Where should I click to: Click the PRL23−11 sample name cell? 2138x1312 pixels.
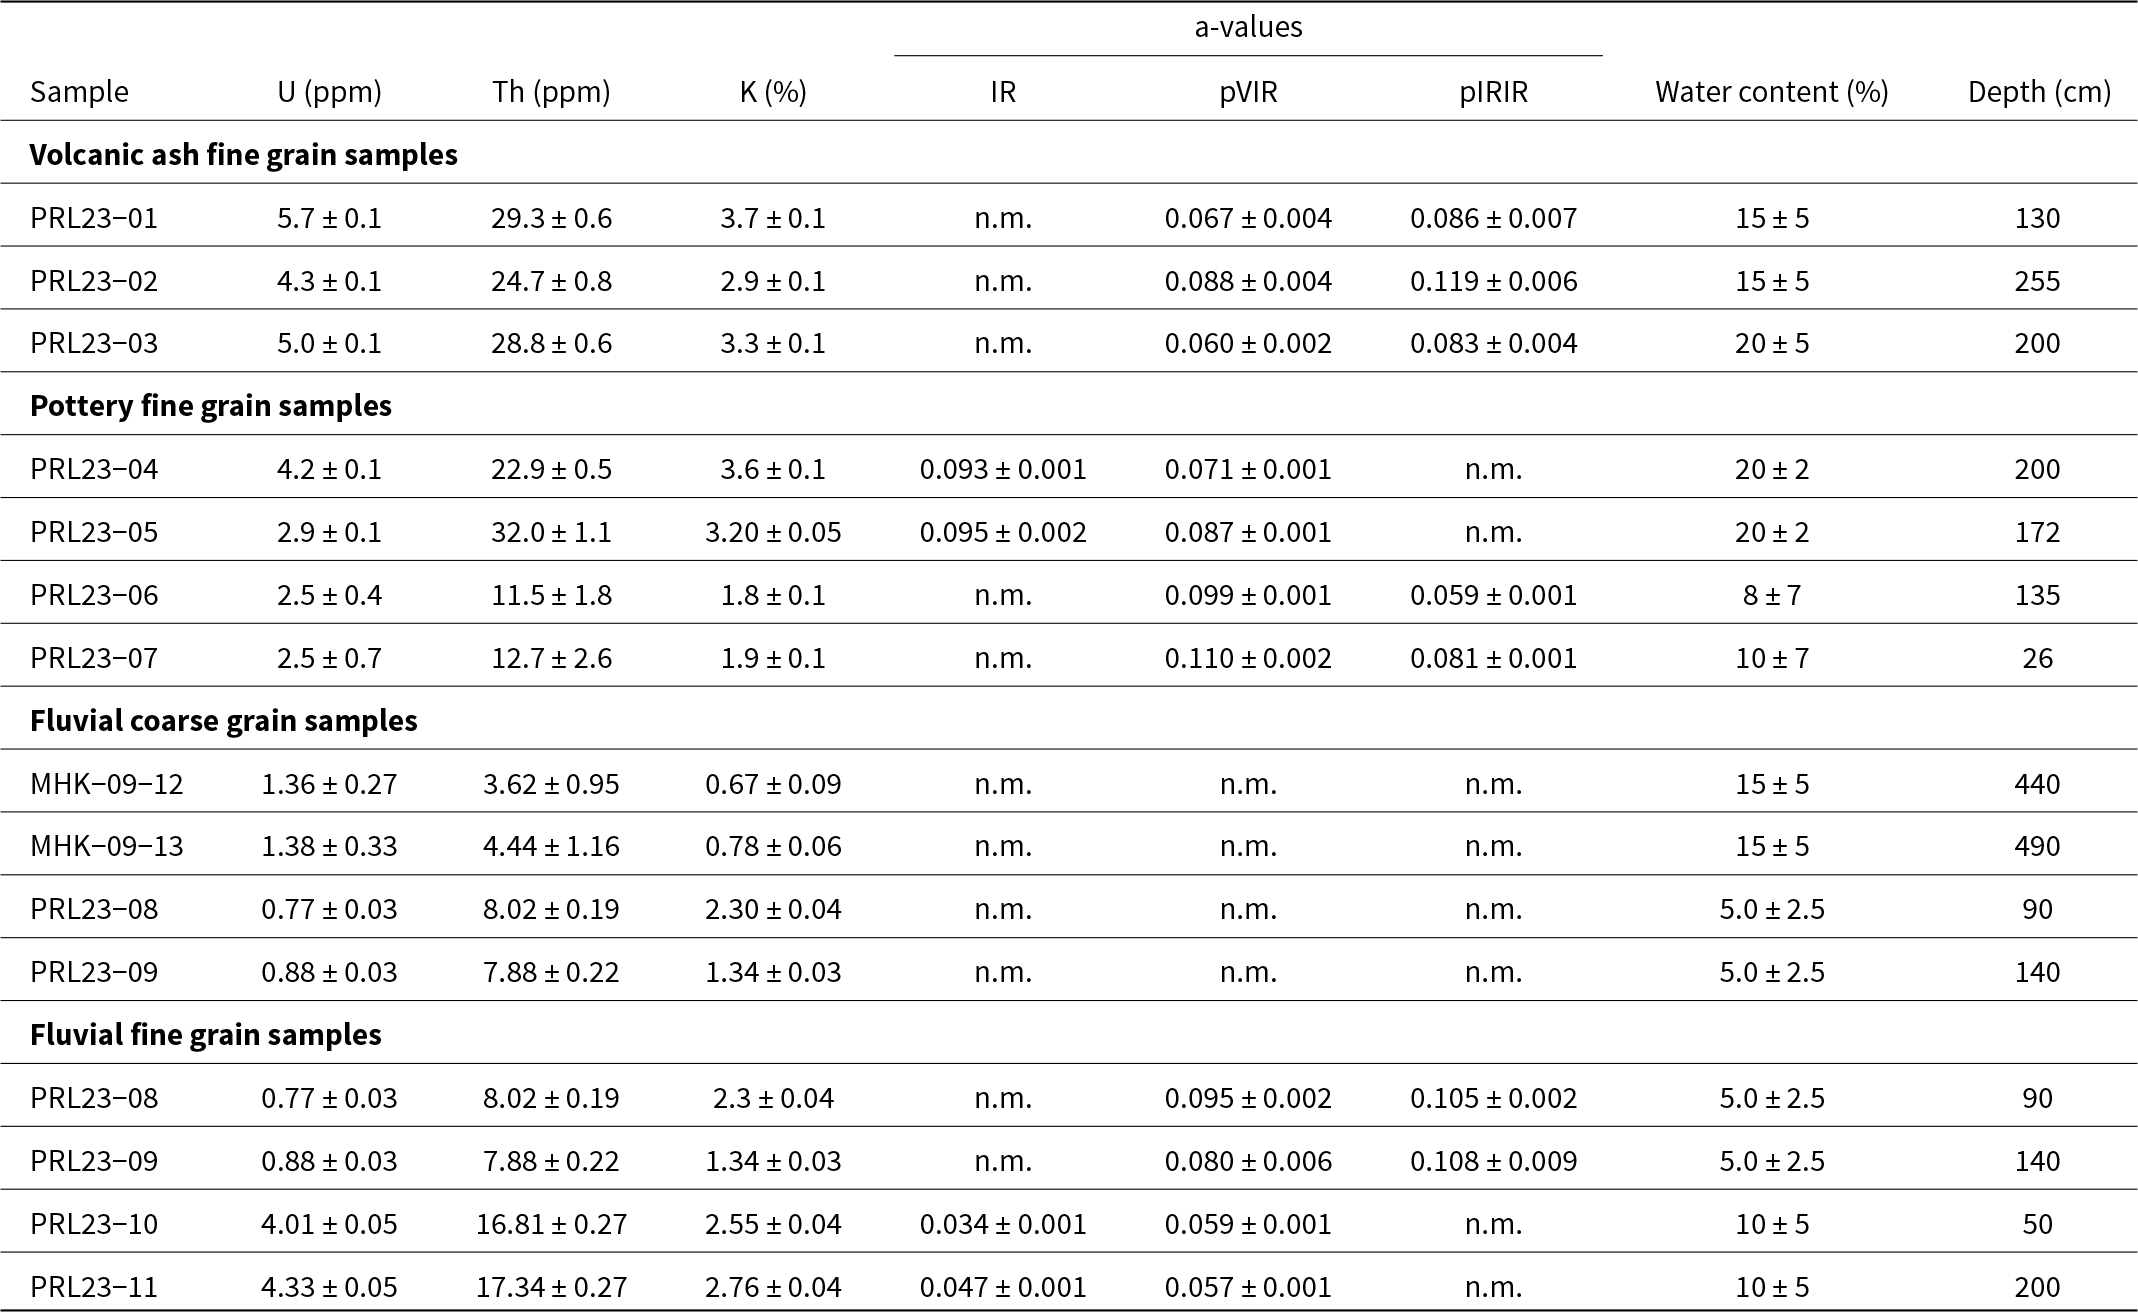click(94, 1287)
